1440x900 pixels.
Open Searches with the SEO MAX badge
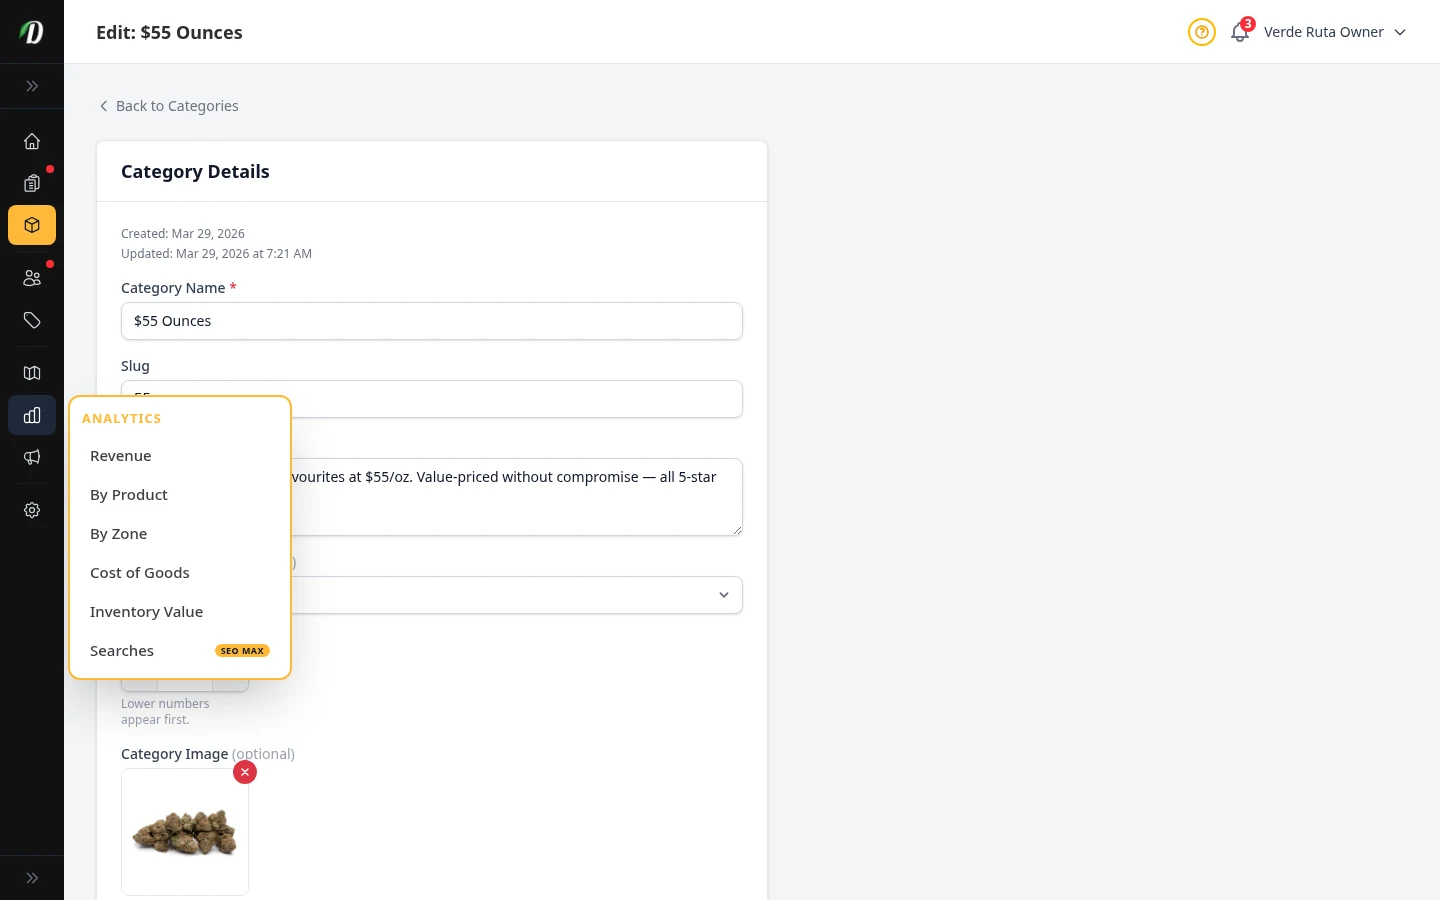coord(122,650)
